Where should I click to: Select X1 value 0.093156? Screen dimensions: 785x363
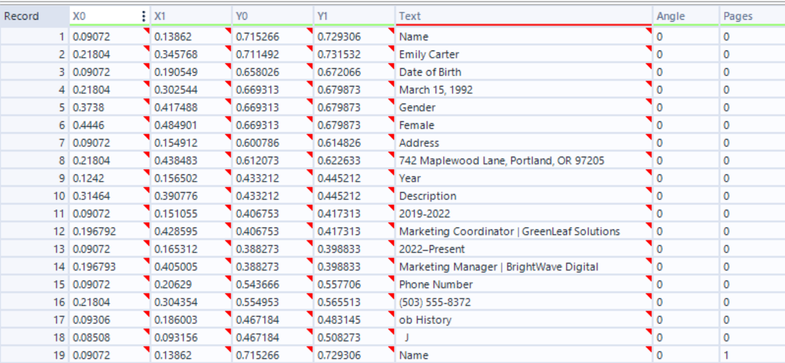pos(191,337)
